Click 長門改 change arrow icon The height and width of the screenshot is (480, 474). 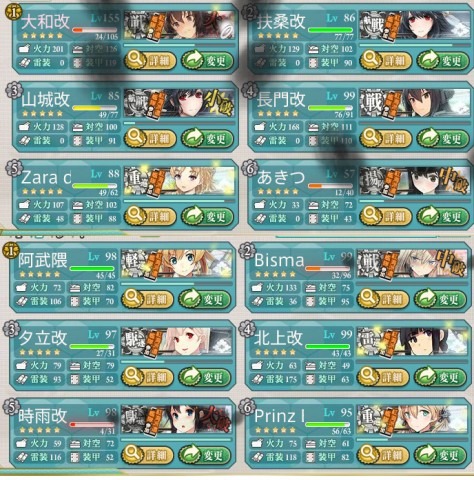point(428,138)
